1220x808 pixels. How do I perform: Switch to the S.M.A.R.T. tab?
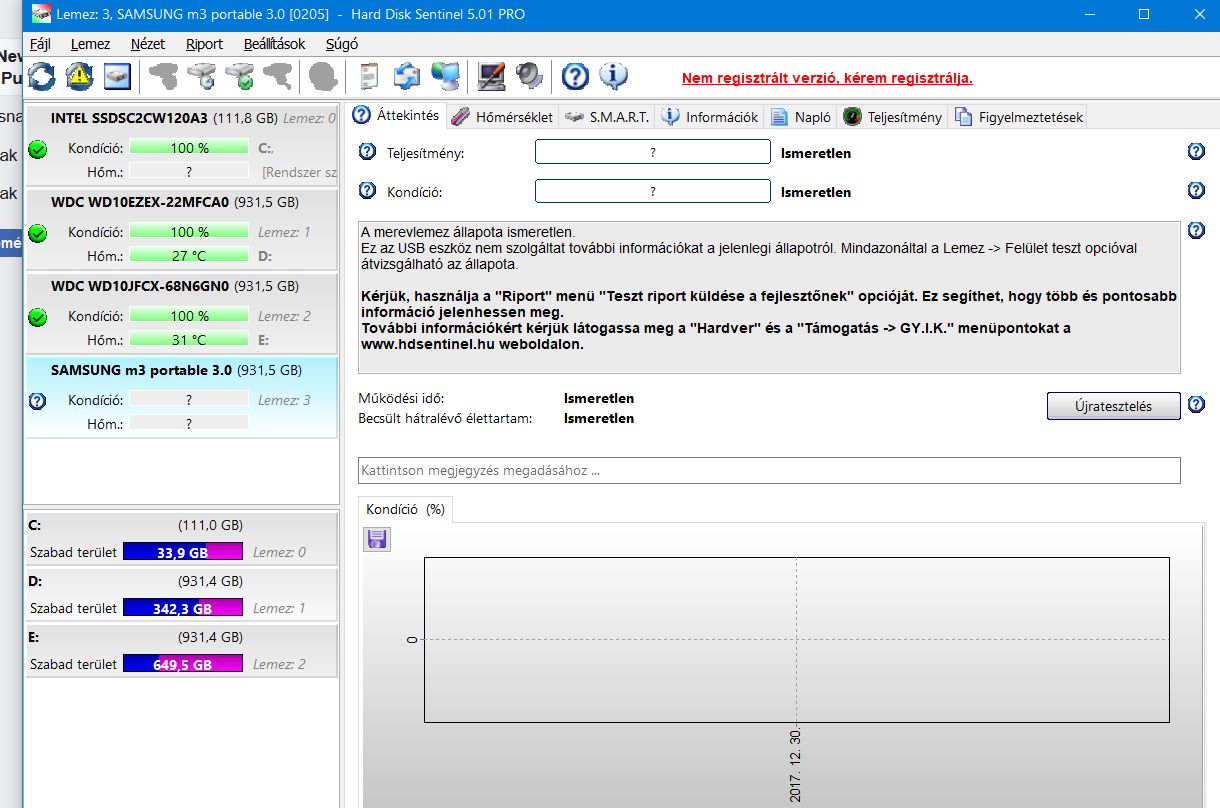[607, 117]
